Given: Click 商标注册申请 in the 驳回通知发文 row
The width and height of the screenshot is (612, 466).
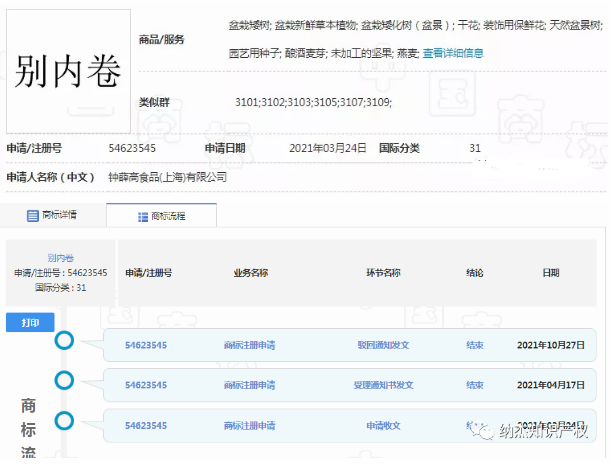Looking at the screenshot, I should [x=249, y=345].
